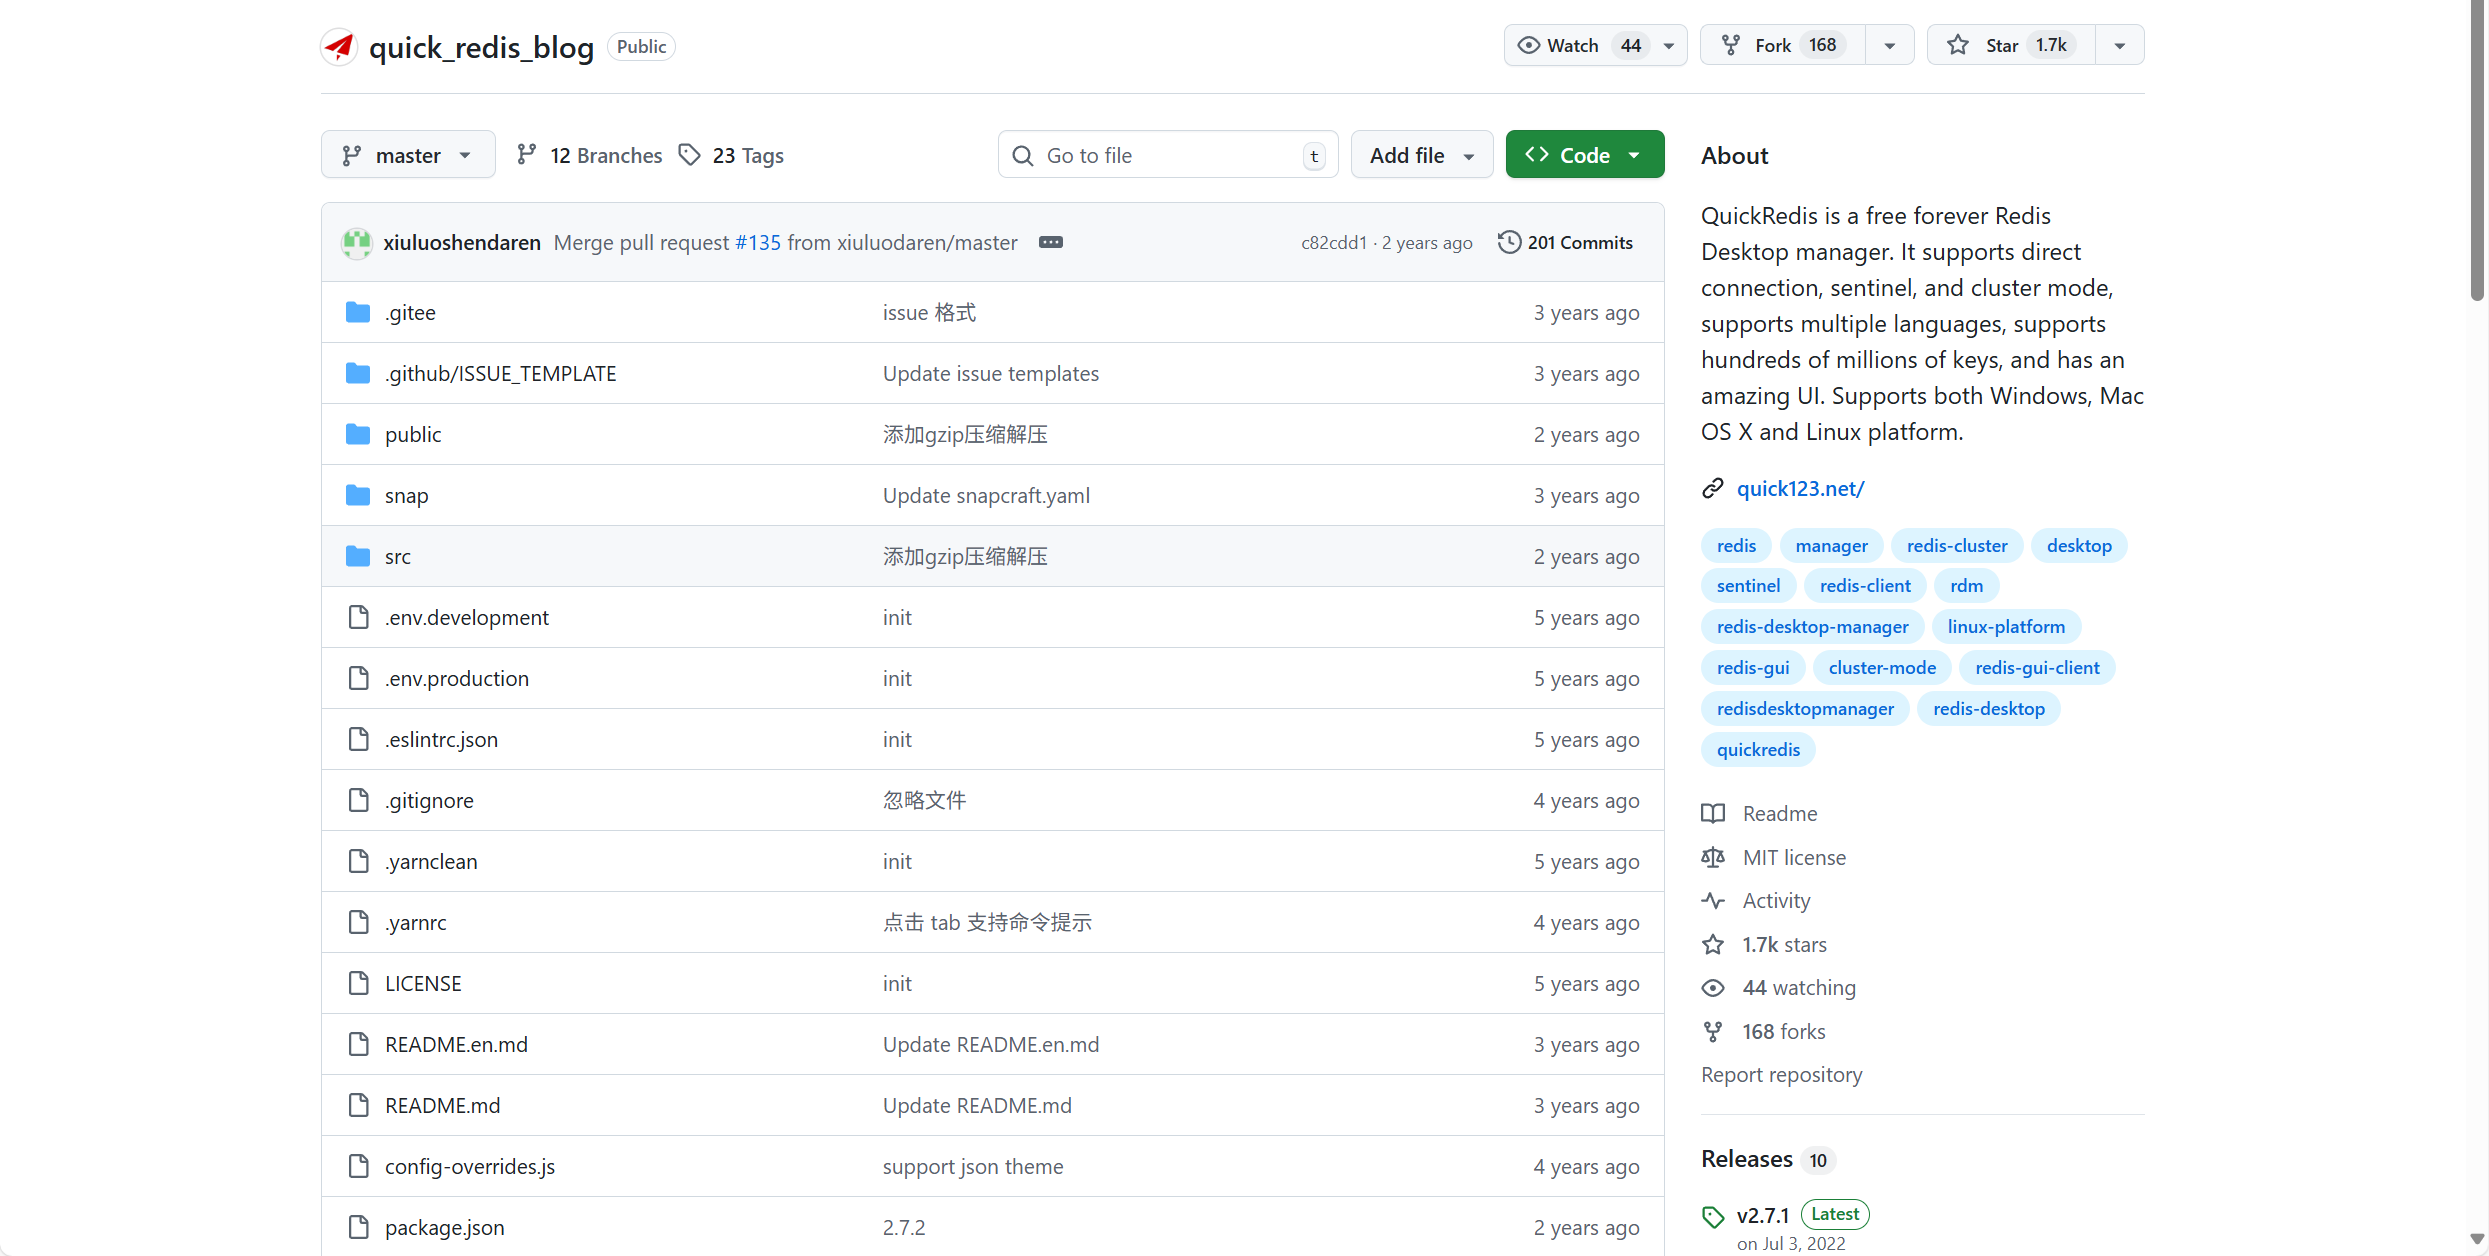Click the tag icon next to 23 Tags

[x=689, y=155]
